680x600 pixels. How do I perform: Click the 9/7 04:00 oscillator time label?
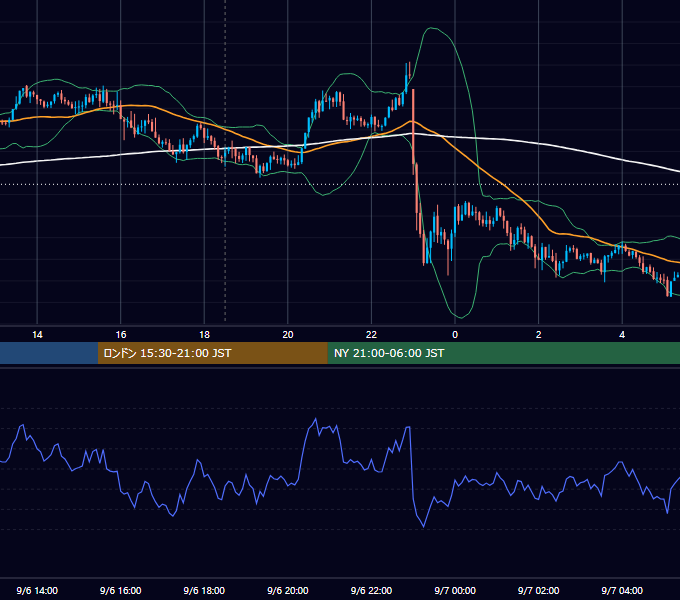click(622, 590)
